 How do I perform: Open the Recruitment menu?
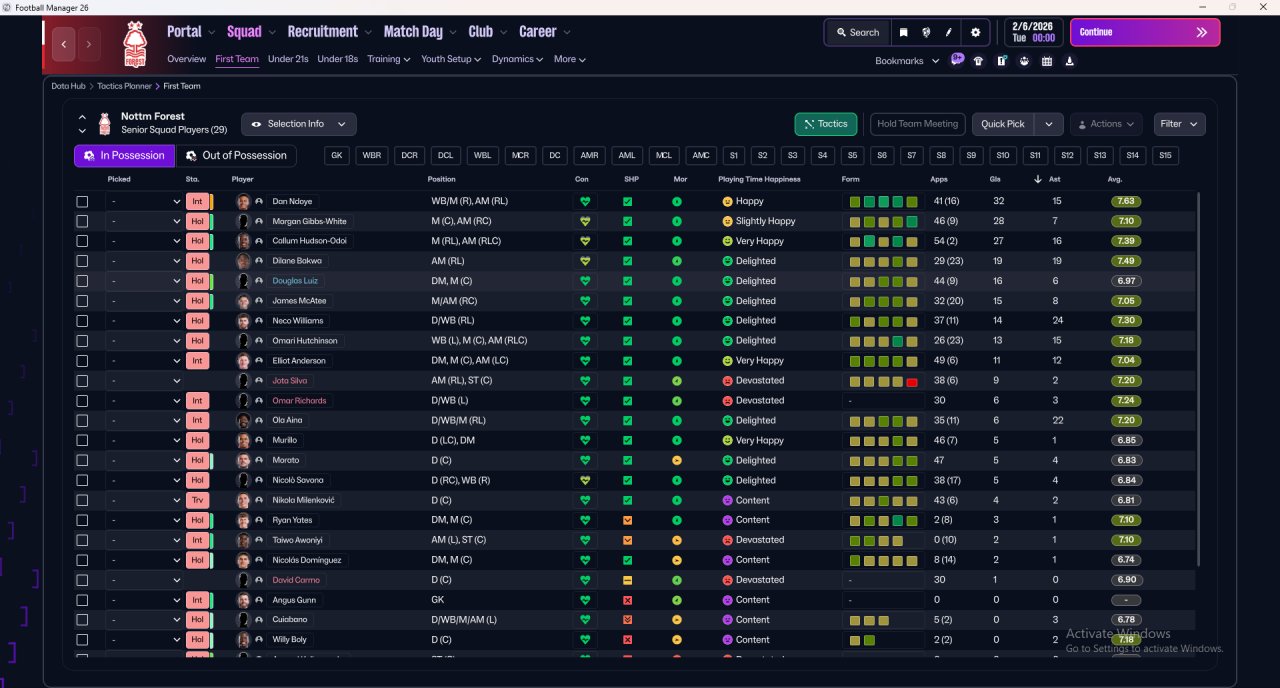coord(329,32)
